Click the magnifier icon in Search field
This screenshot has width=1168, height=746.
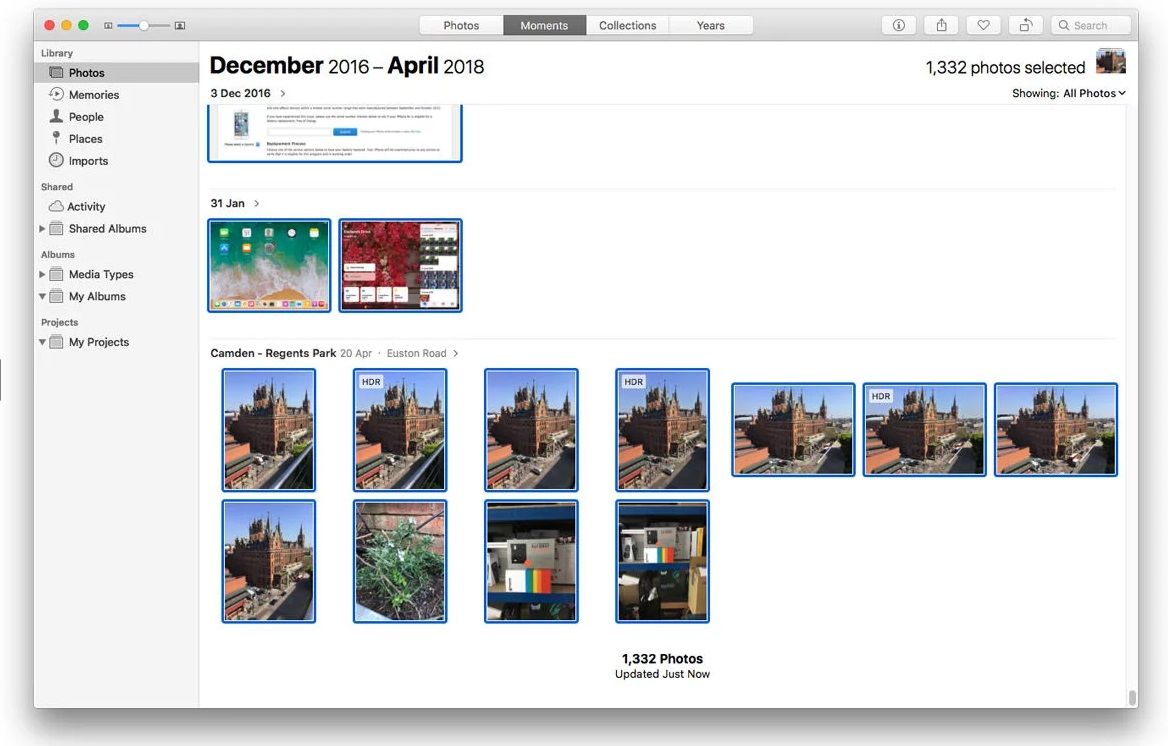point(1064,25)
